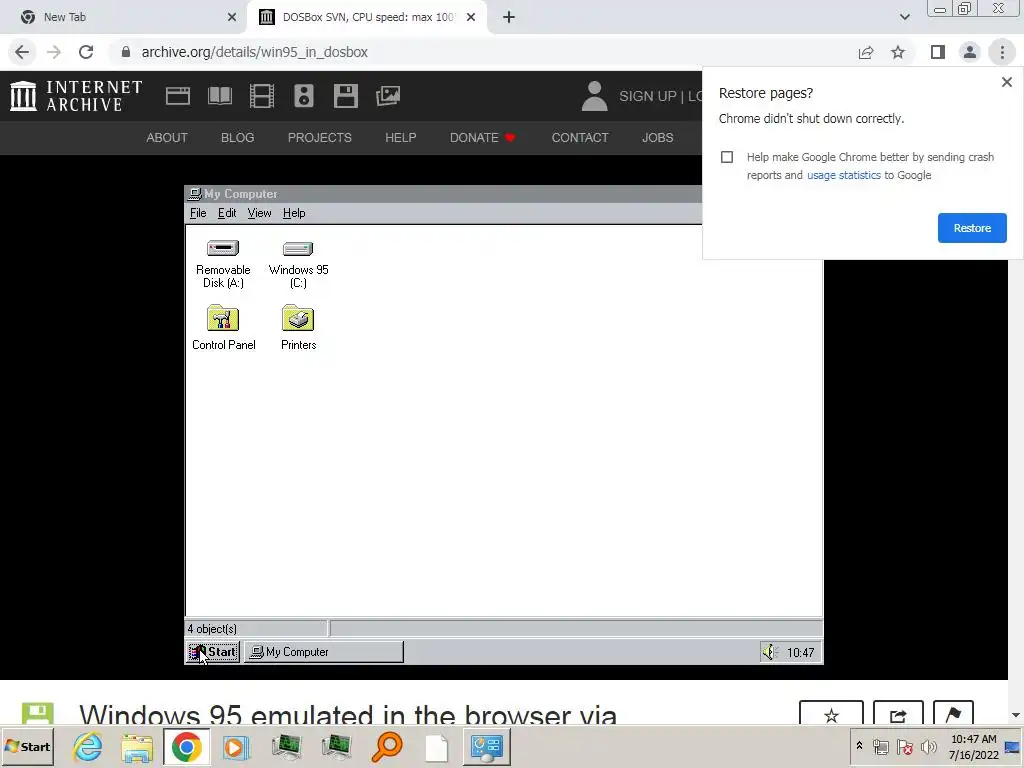
Task: Click the item share button
Action: tap(898, 713)
